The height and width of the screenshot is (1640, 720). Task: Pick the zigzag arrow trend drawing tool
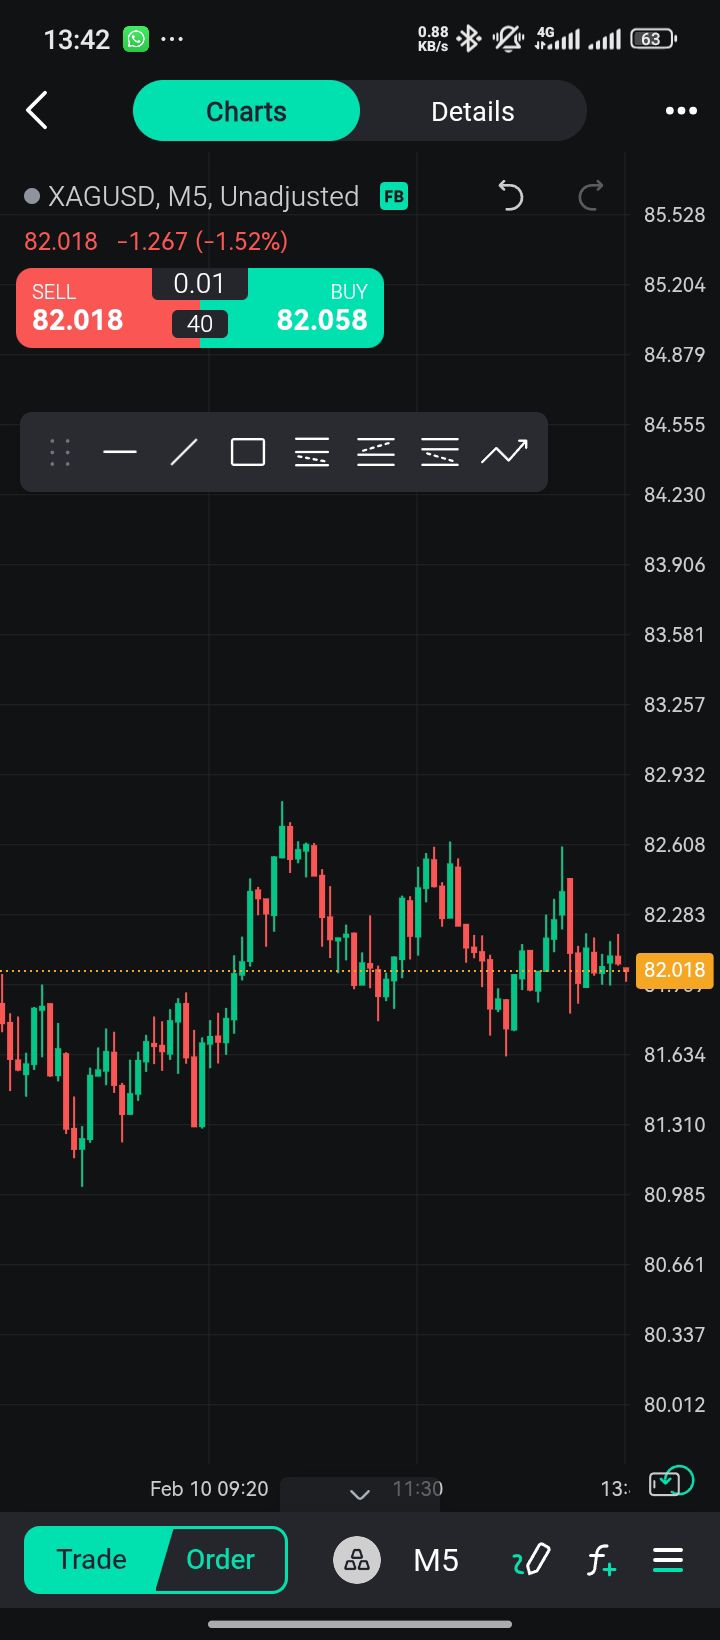(x=504, y=453)
